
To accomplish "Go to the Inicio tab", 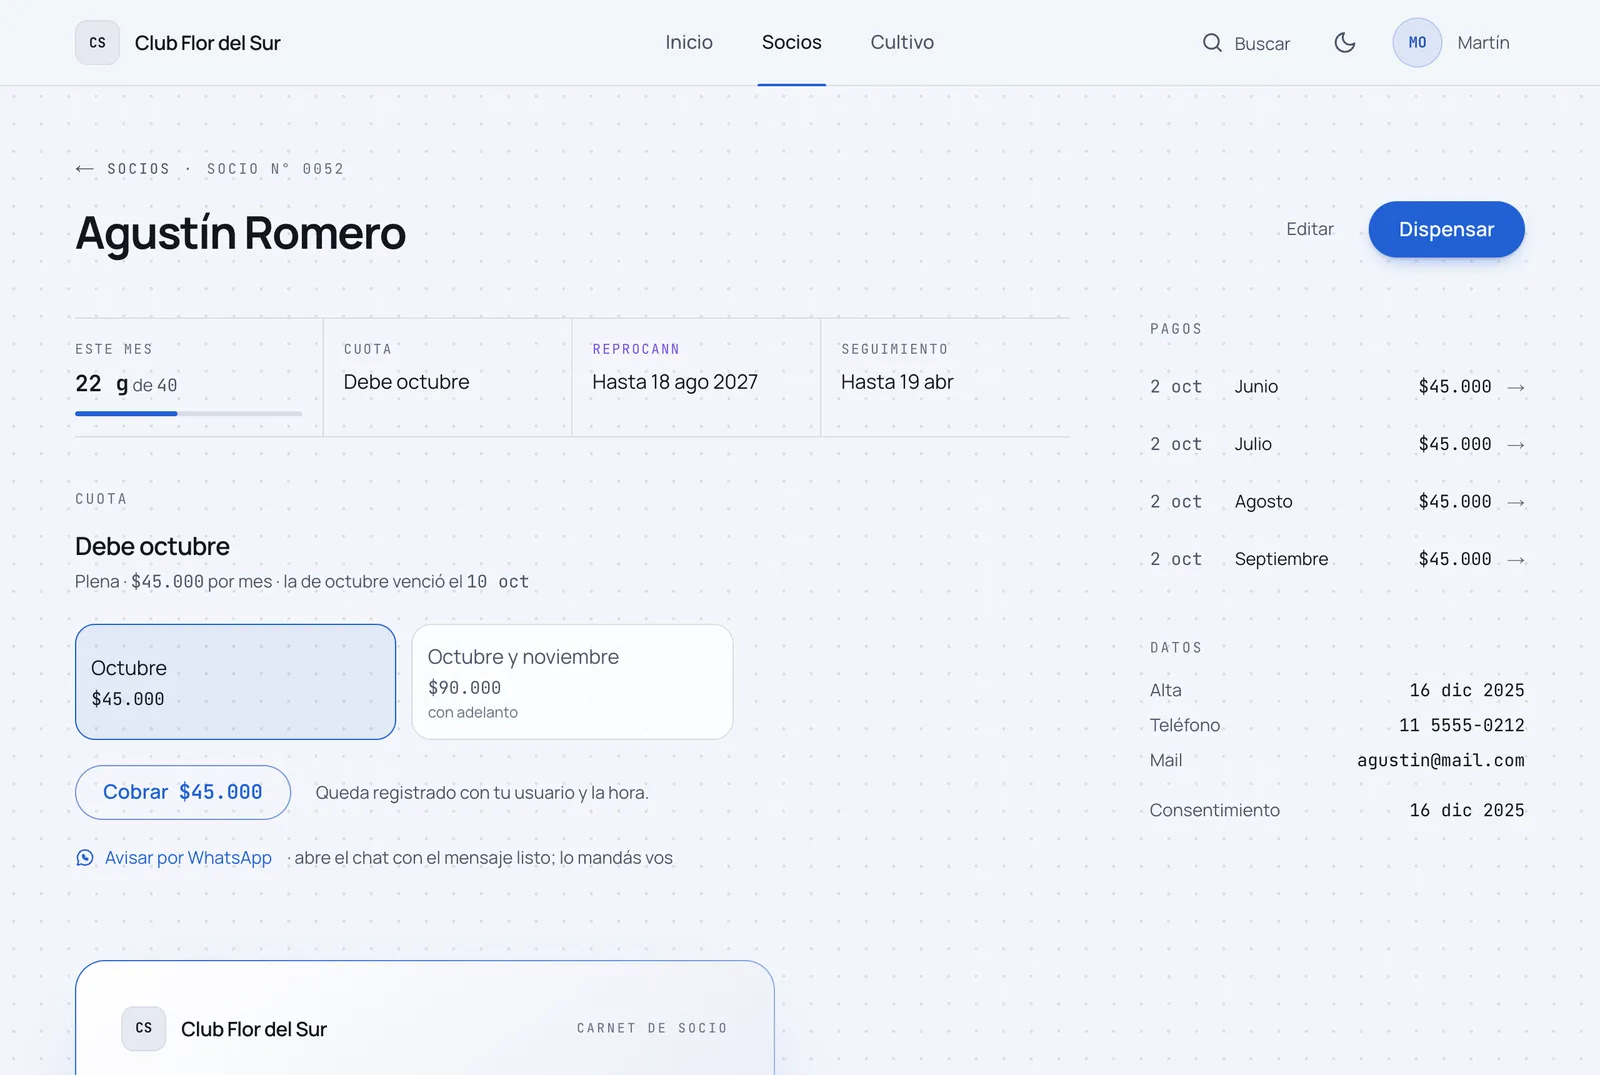I will click(689, 42).
